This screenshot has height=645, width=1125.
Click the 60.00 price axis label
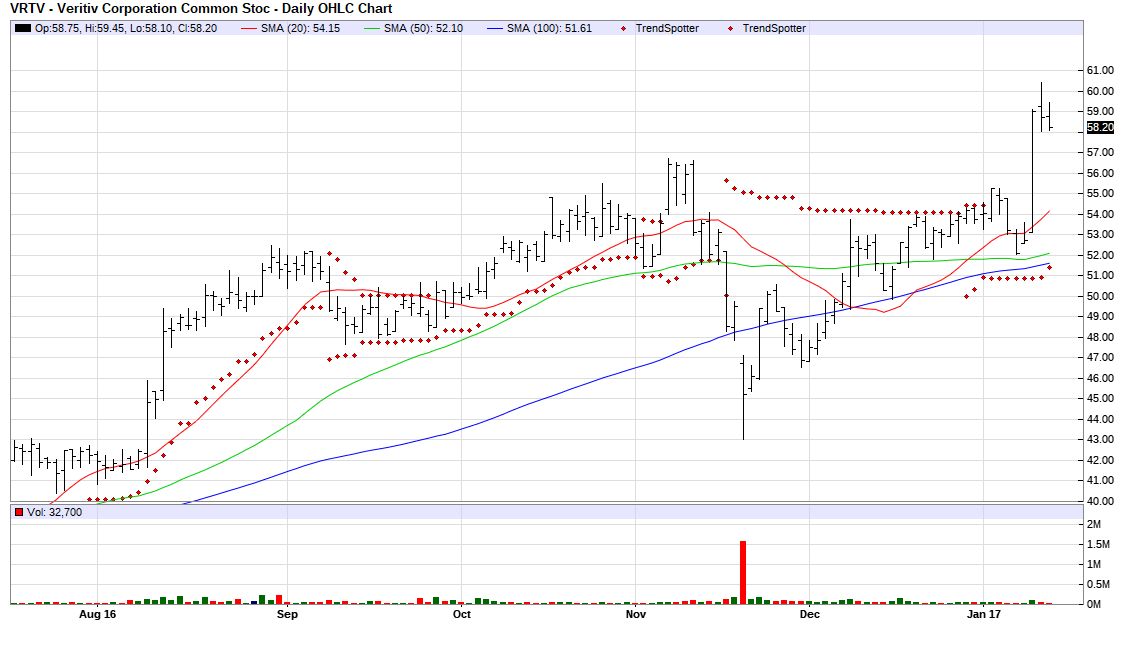tap(1100, 91)
